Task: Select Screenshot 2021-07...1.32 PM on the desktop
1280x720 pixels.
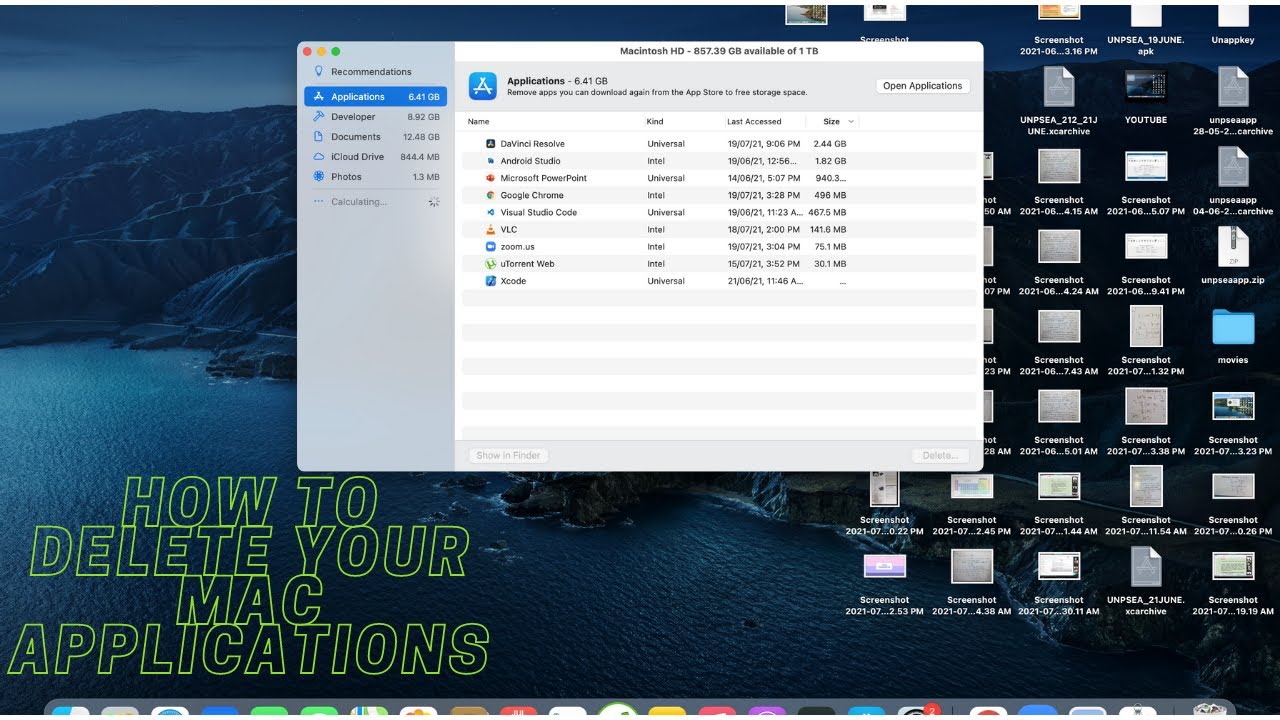Action: pos(1146,341)
